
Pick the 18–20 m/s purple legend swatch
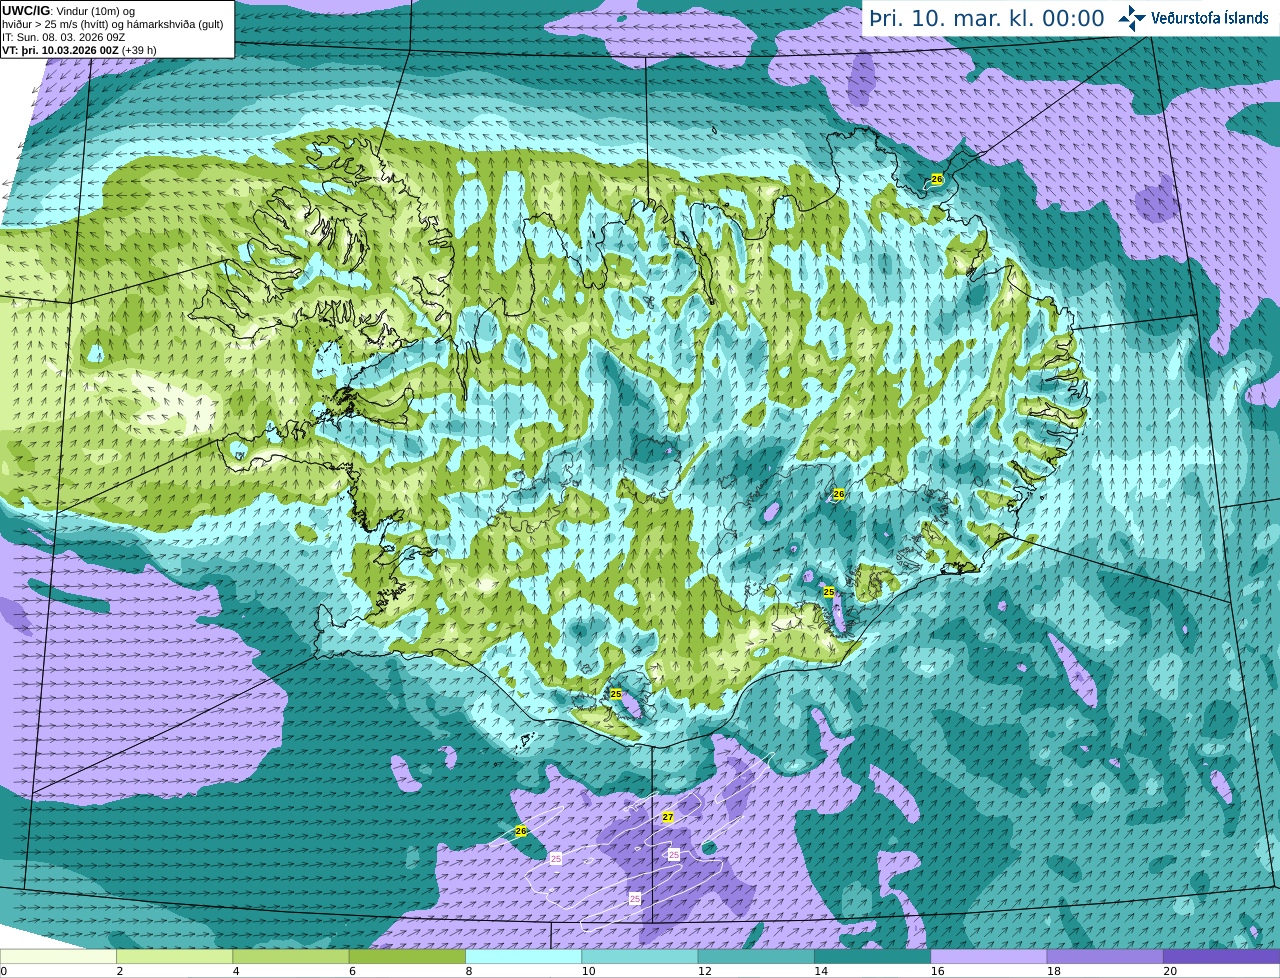pyautogui.click(x=1105, y=956)
